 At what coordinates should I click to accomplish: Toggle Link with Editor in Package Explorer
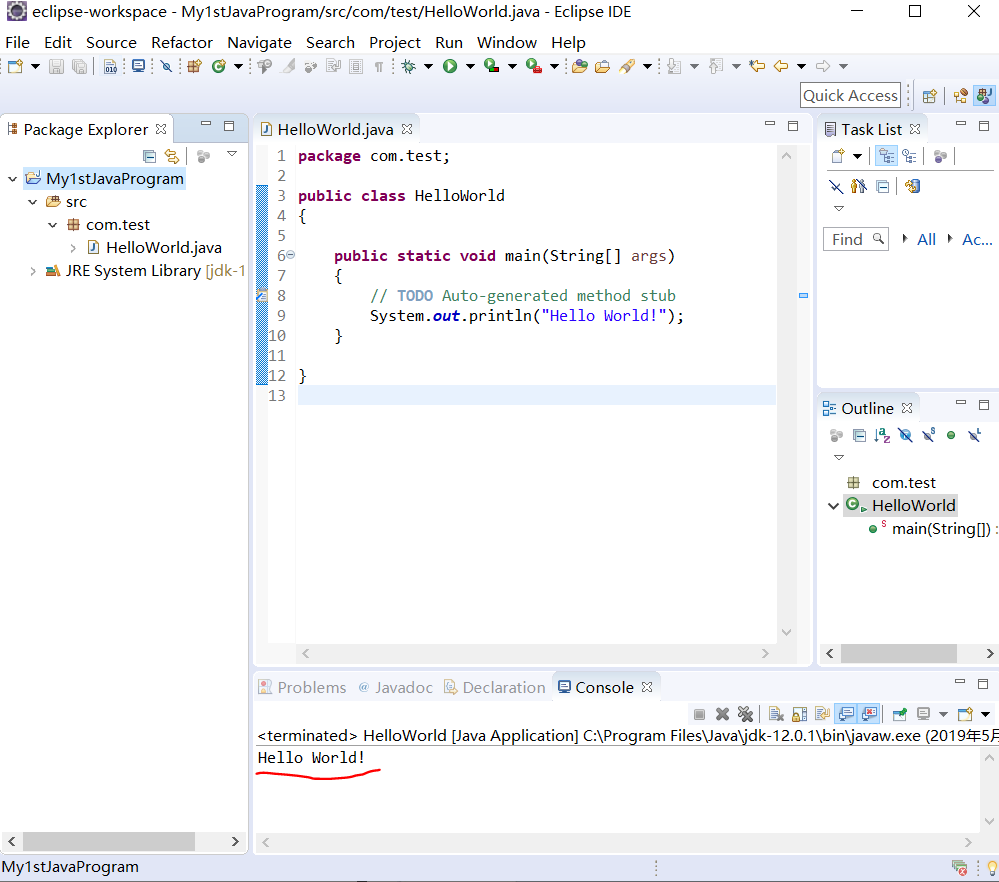pyautogui.click(x=172, y=156)
